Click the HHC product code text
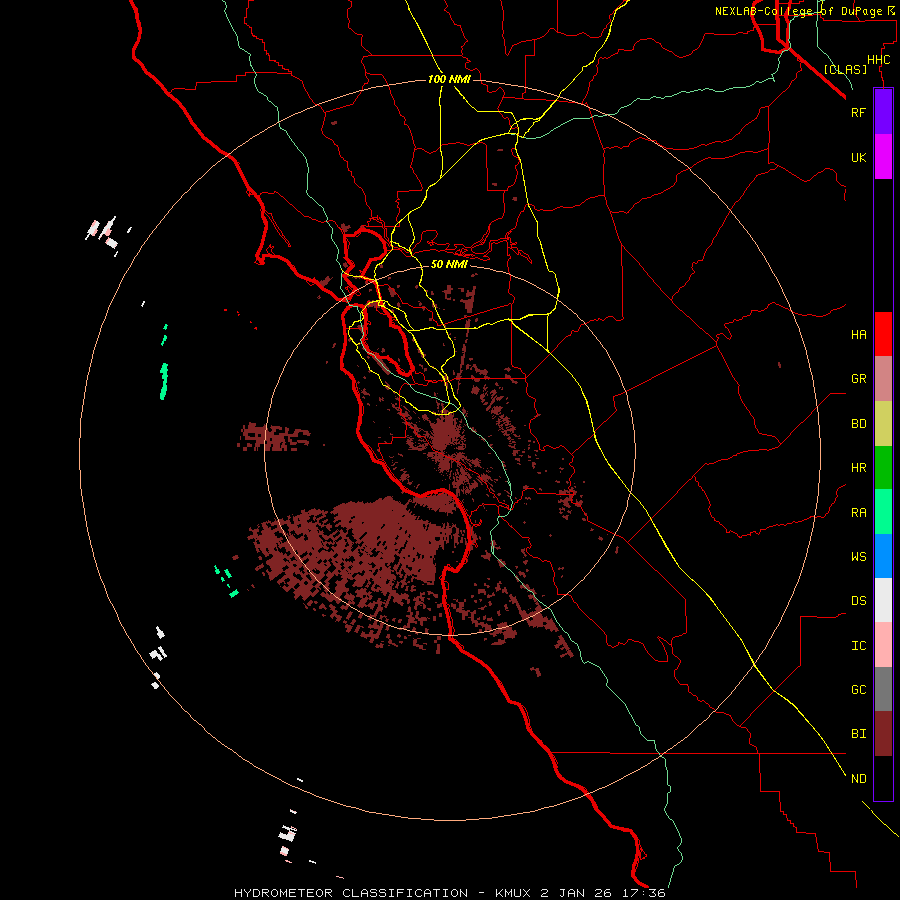The image size is (900, 900). [x=878, y=60]
